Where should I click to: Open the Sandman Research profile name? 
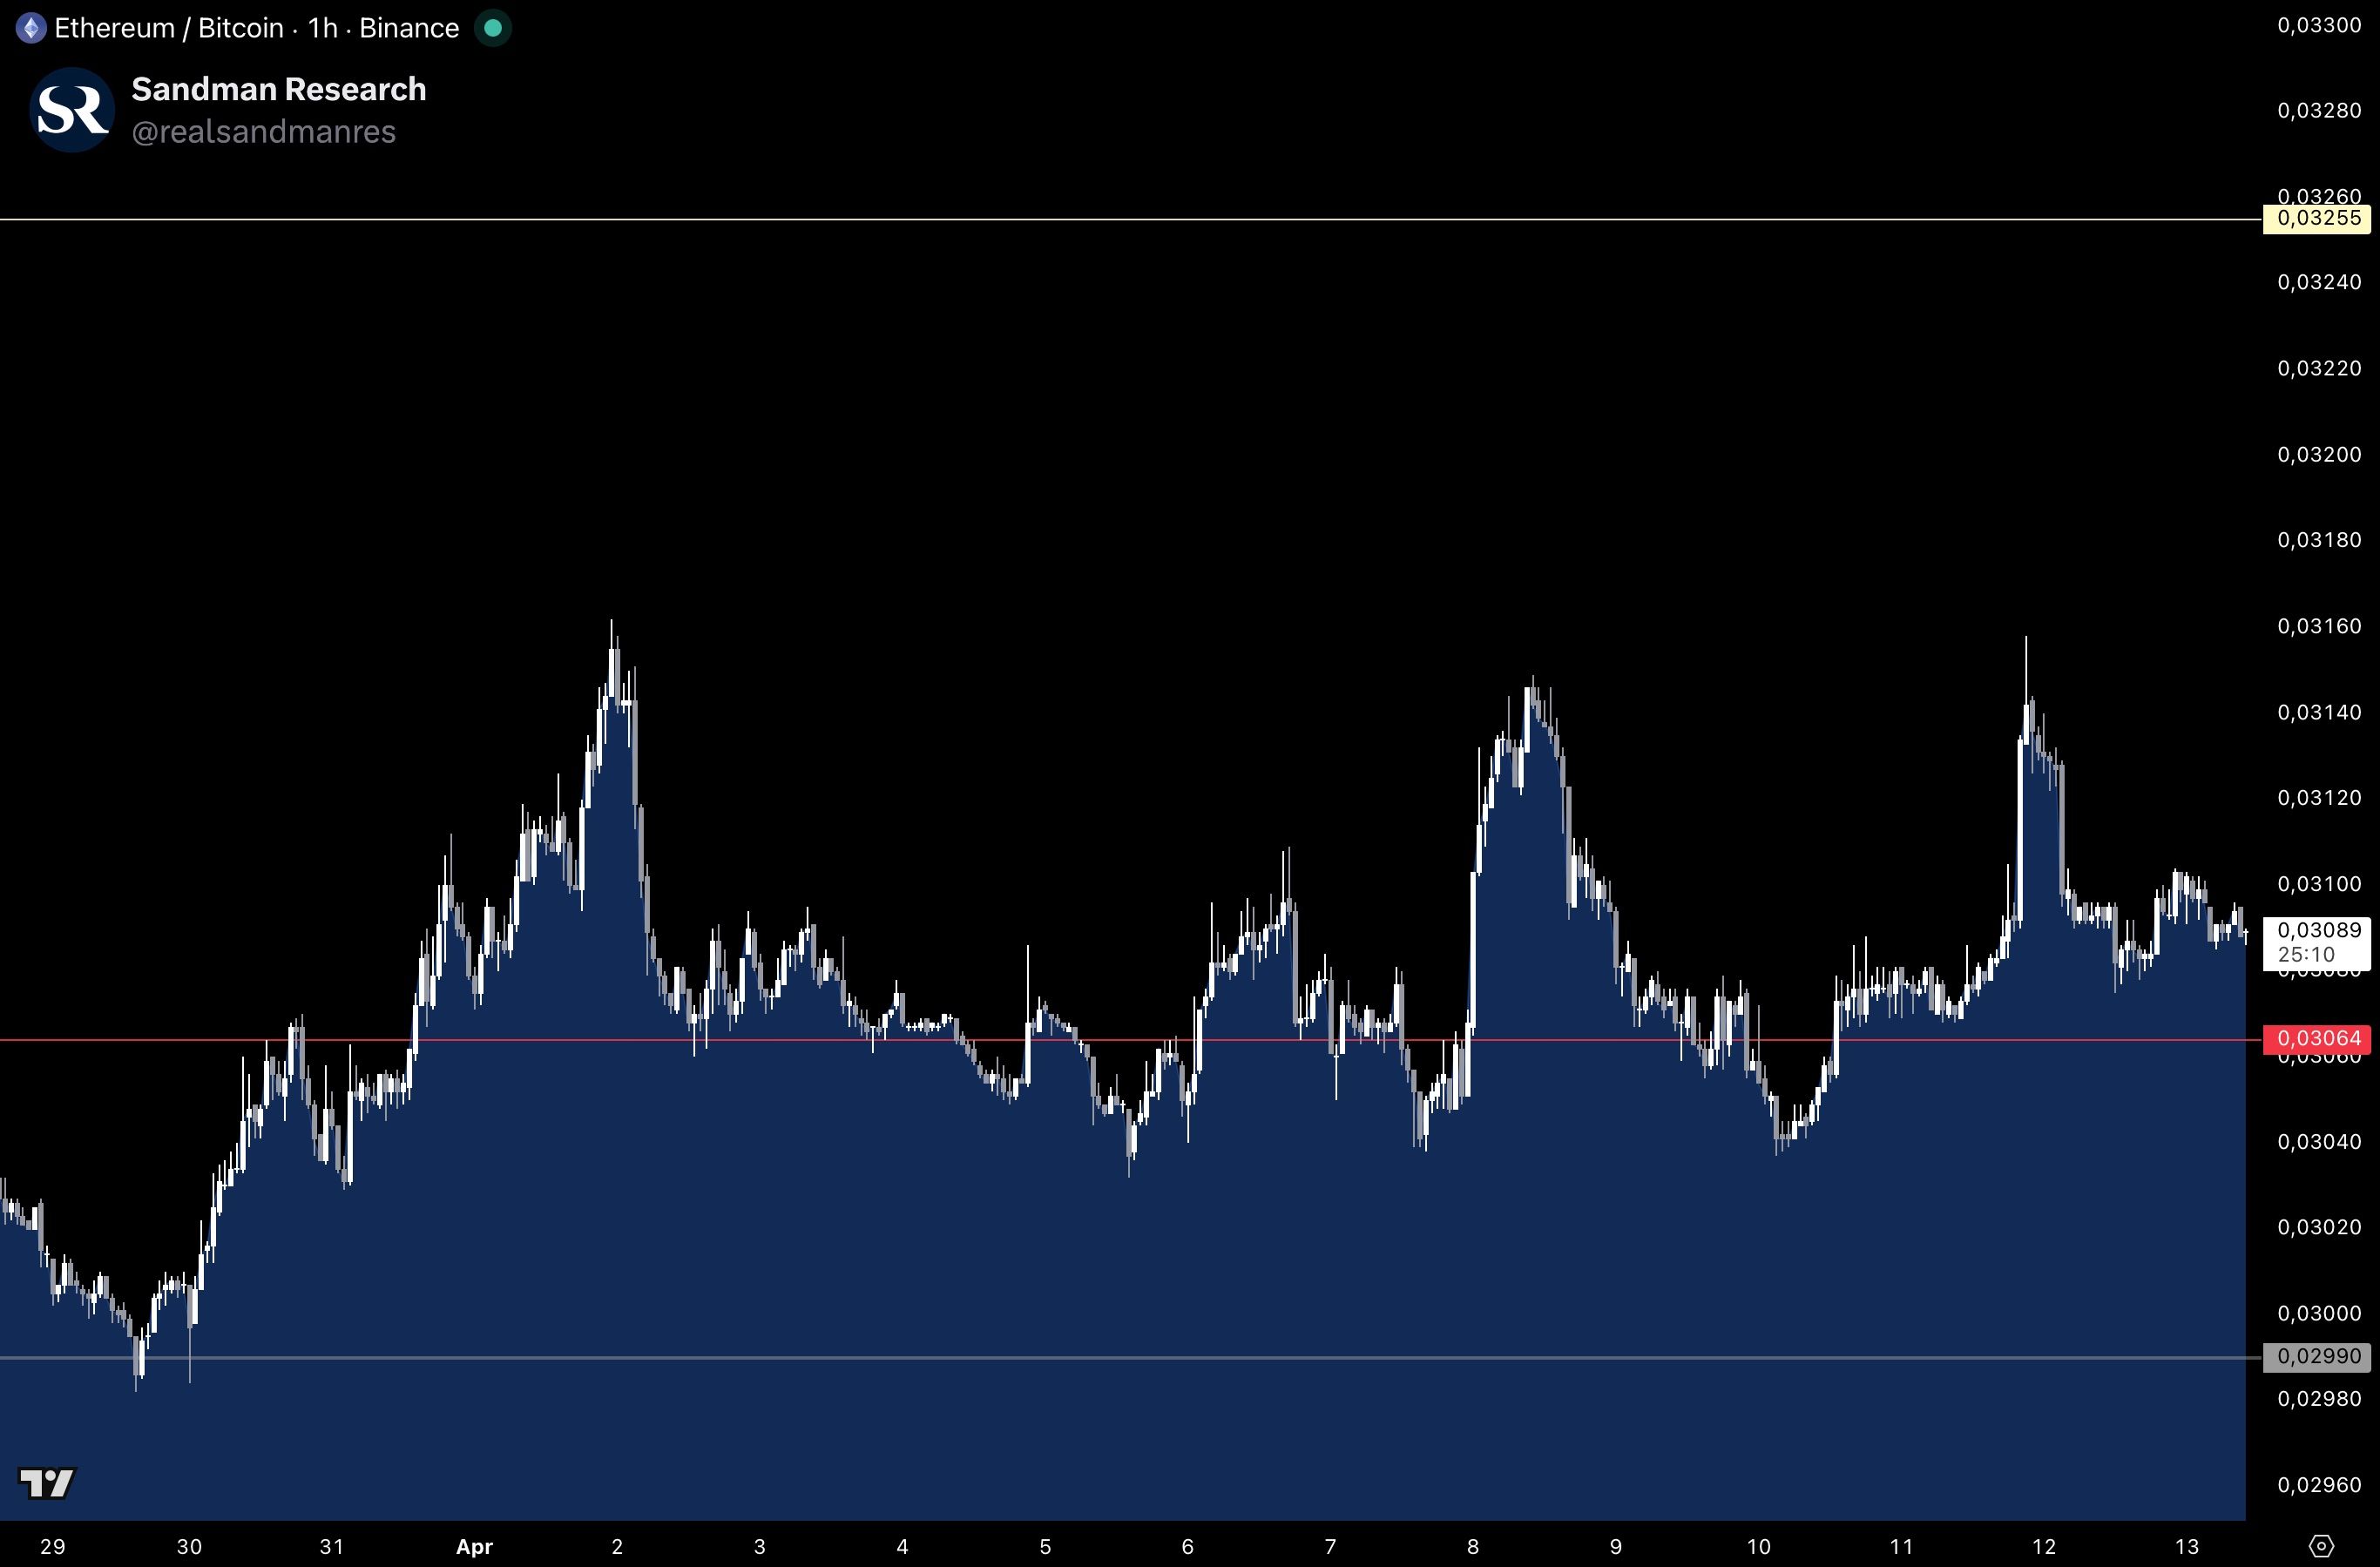click(x=278, y=89)
